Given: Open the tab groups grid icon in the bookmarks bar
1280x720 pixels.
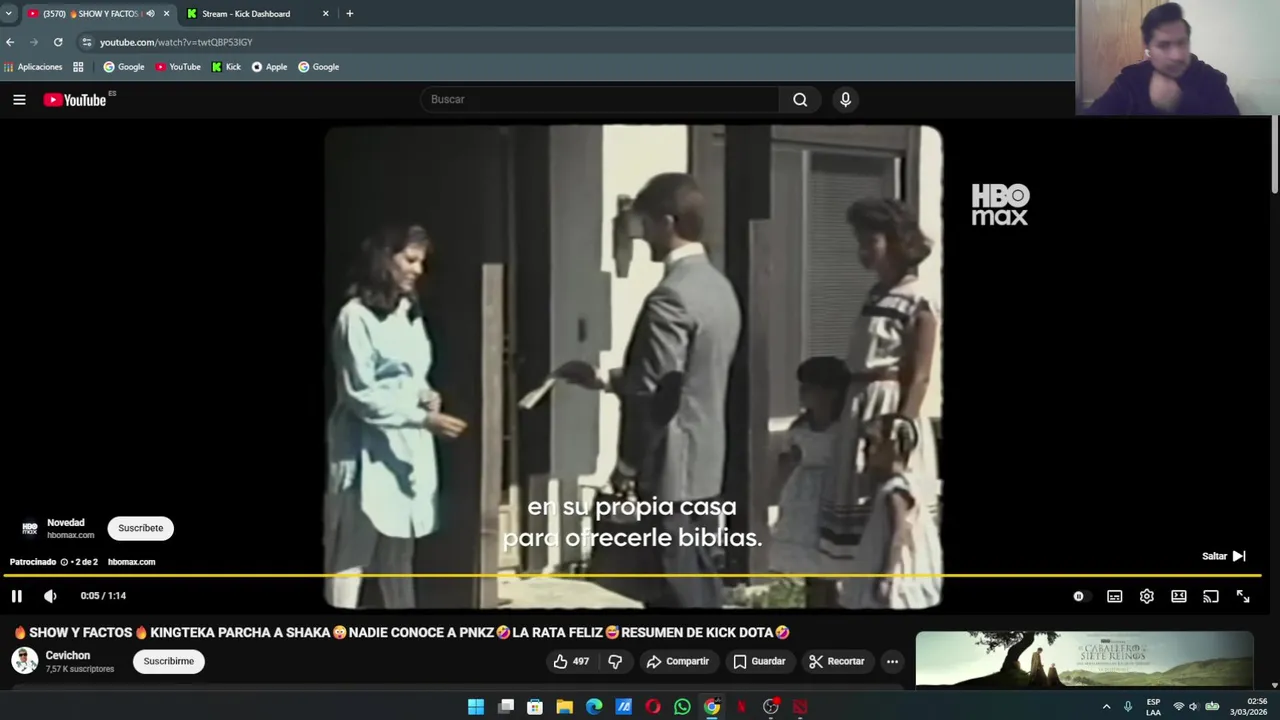Looking at the screenshot, I should [79, 67].
